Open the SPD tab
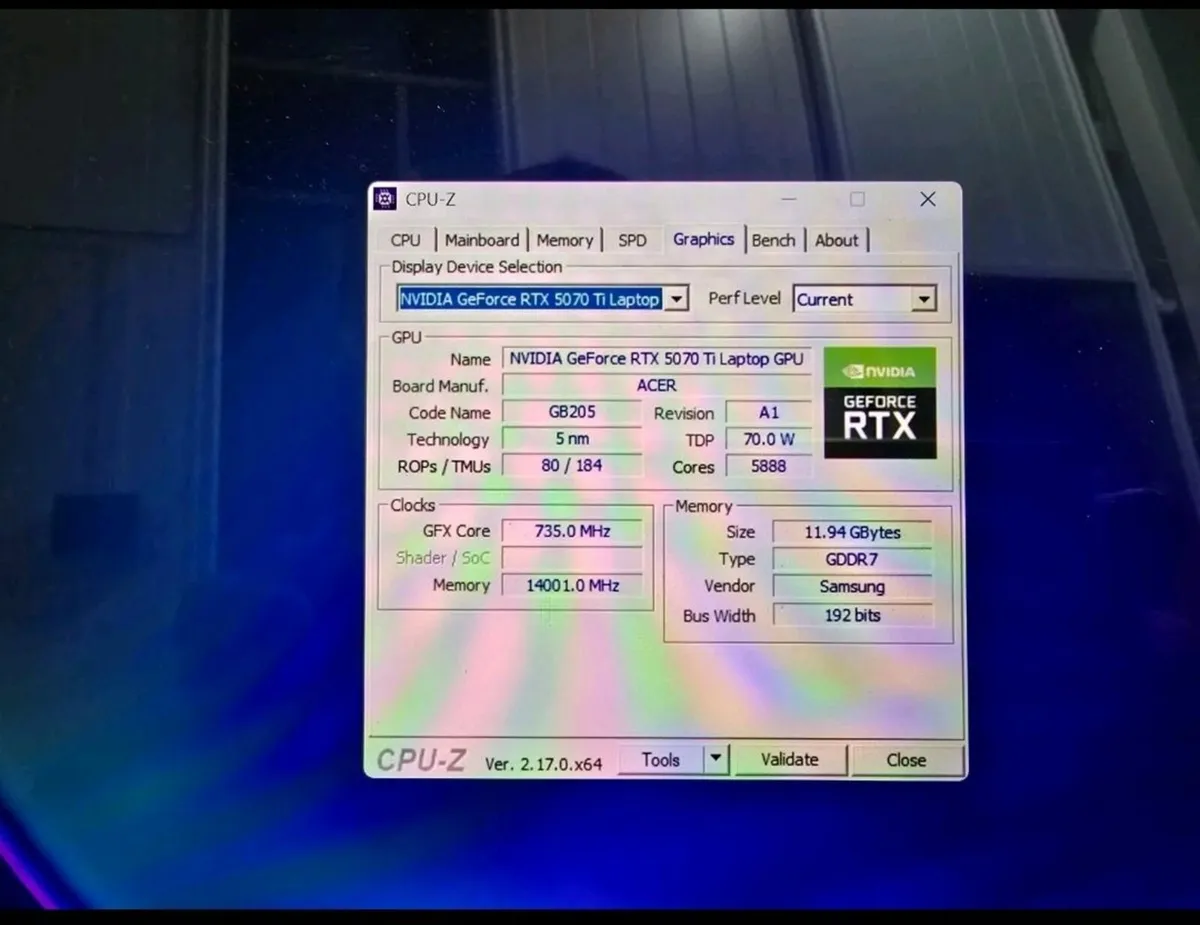1200x925 pixels. point(631,240)
